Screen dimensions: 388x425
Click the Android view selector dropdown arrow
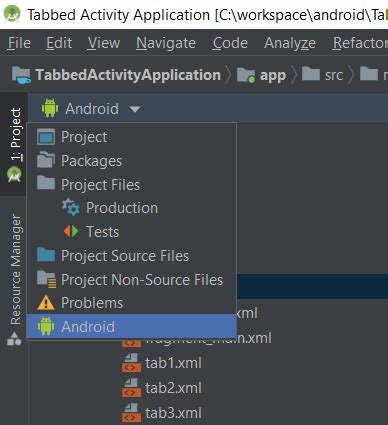tap(135, 109)
